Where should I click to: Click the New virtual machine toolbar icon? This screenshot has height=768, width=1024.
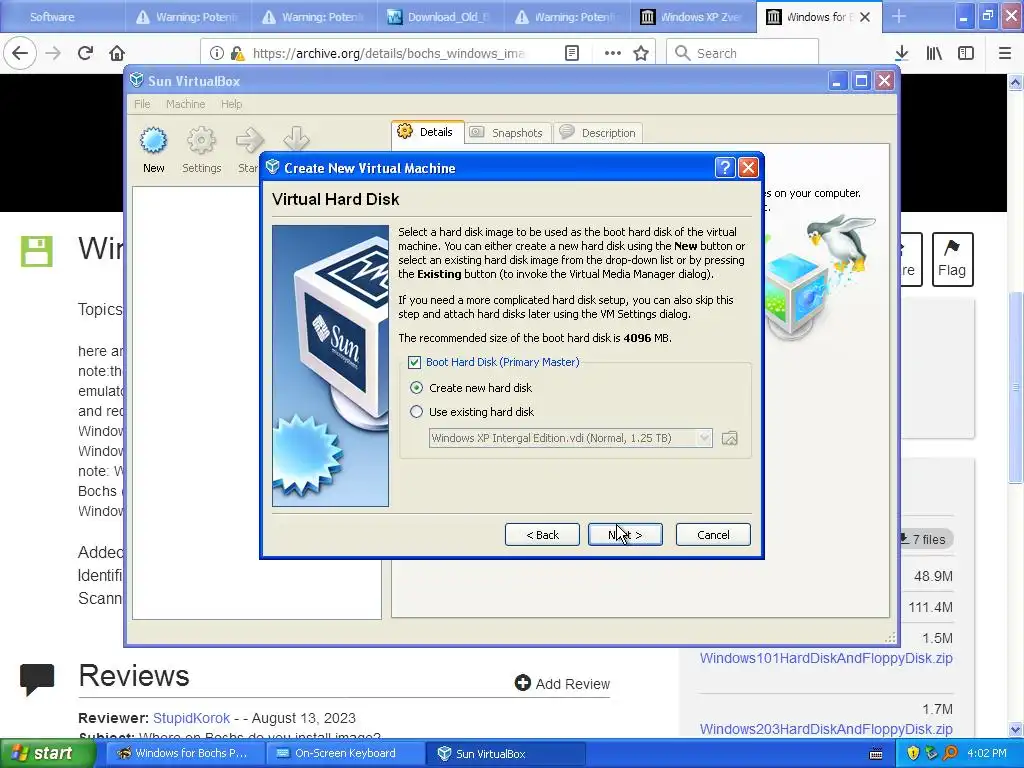[153, 140]
